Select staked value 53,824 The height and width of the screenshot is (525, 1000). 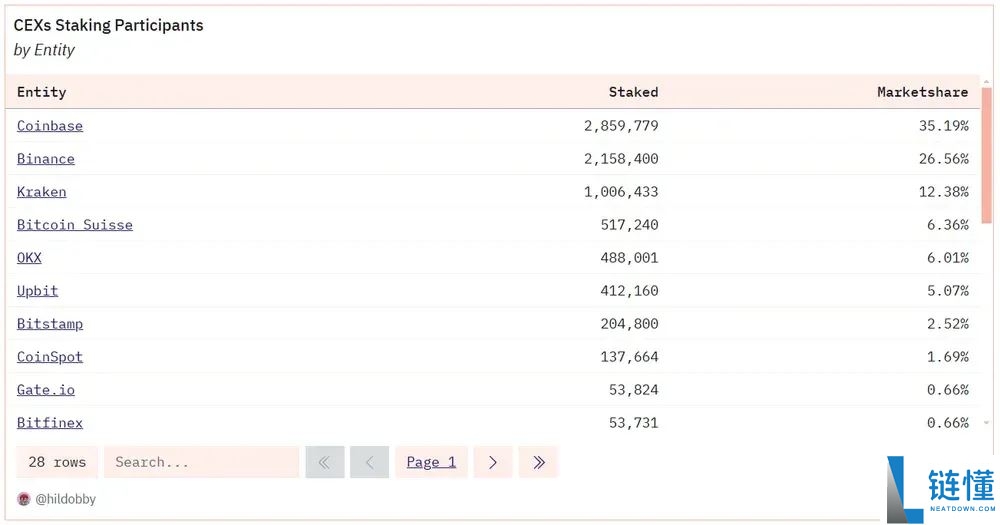[x=633, y=390]
